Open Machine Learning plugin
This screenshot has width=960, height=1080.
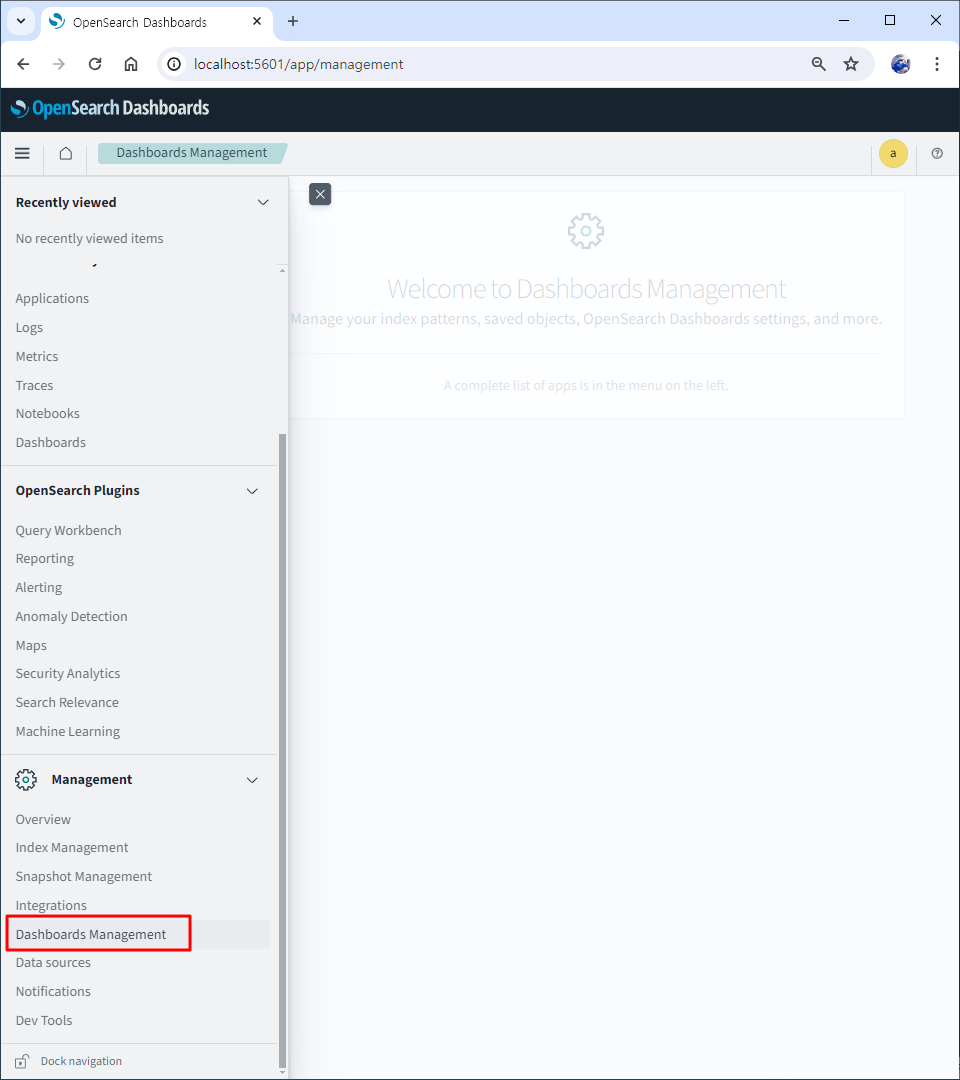click(x=68, y=731)
